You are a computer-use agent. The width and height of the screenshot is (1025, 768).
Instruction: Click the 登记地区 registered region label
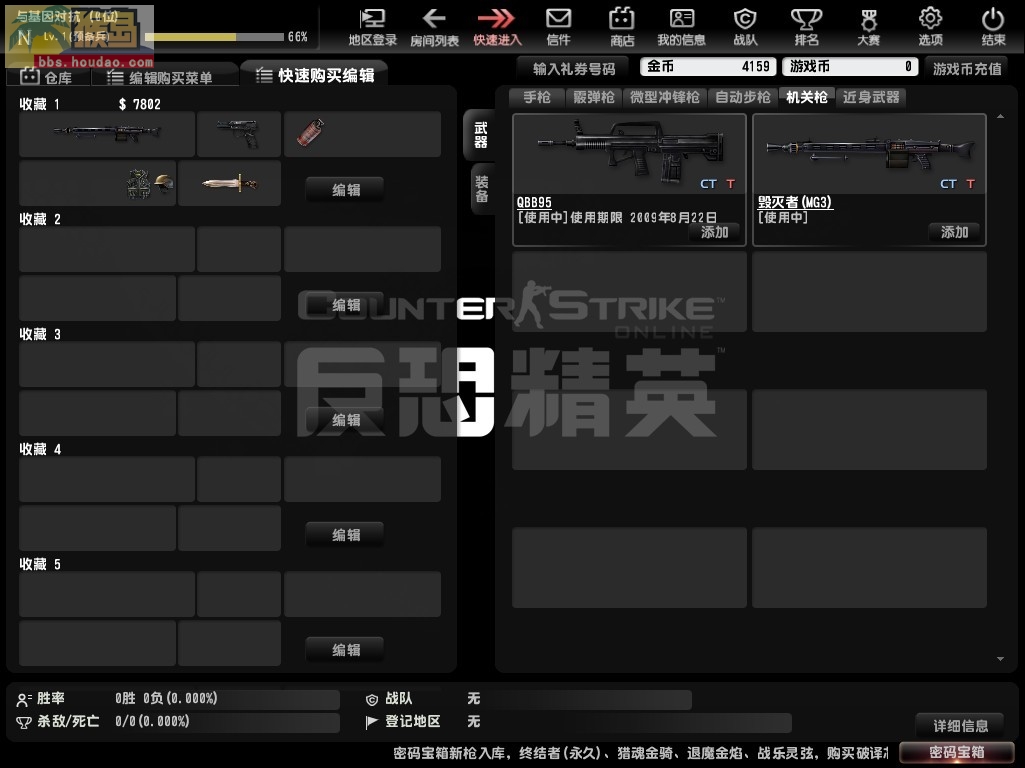[x=412, y=722]
